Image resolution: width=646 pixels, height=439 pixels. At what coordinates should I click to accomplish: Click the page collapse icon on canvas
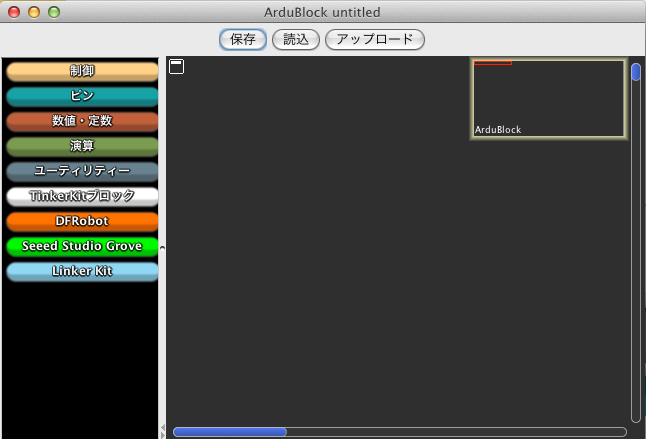point(176,67)
